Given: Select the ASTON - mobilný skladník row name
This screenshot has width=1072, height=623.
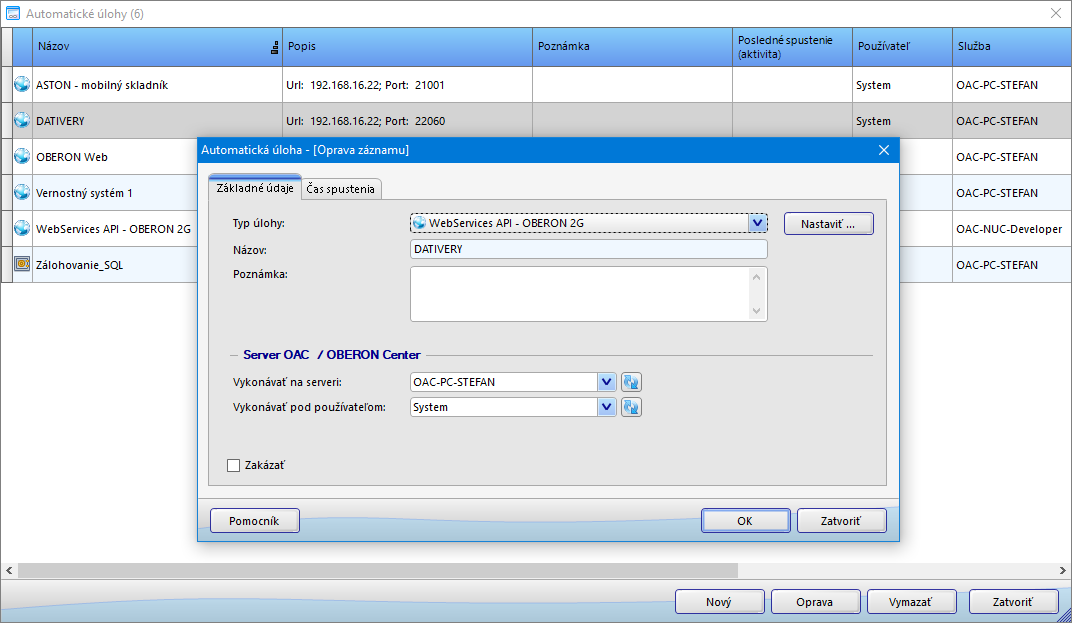Looking at the screenshot, I should coord(102,85).
